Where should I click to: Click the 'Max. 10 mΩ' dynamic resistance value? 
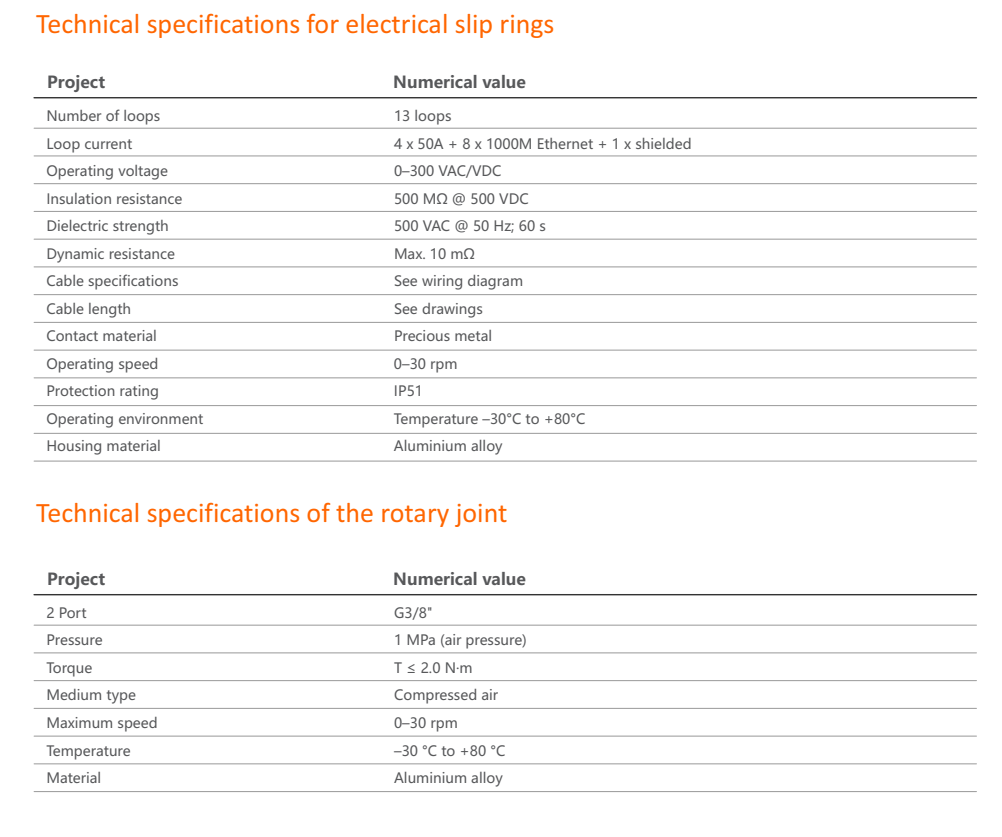434,254
